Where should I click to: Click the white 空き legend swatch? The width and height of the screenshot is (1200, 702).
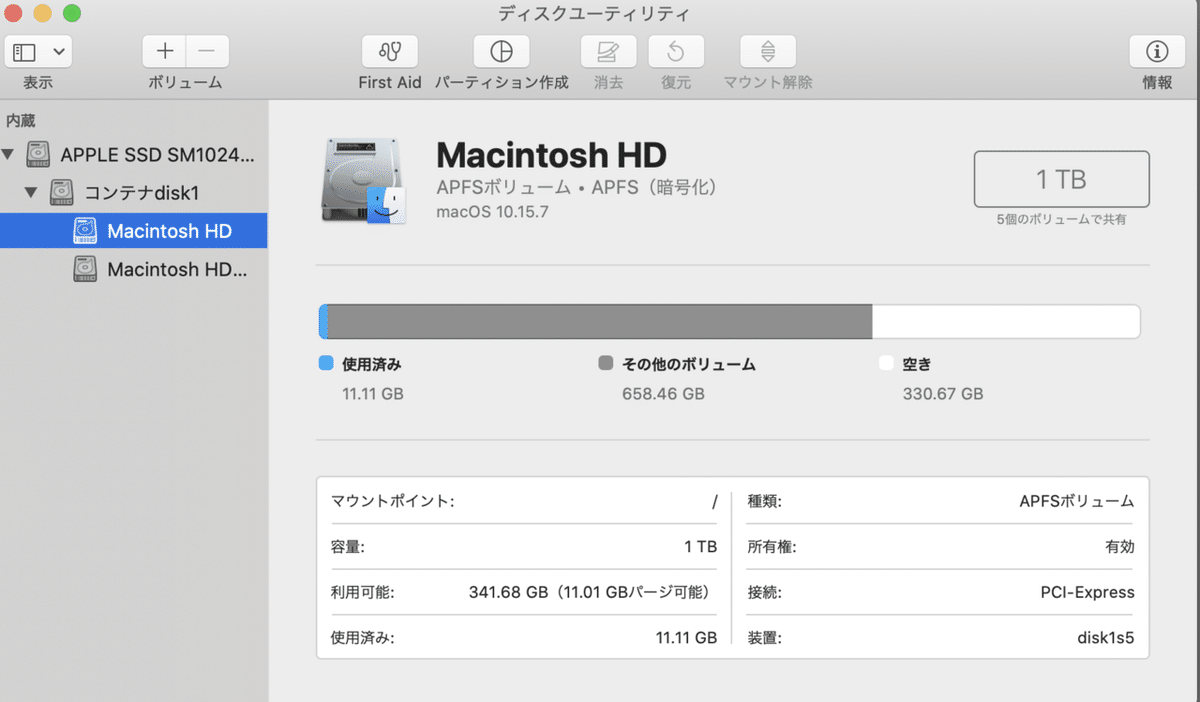click(886, 364)
